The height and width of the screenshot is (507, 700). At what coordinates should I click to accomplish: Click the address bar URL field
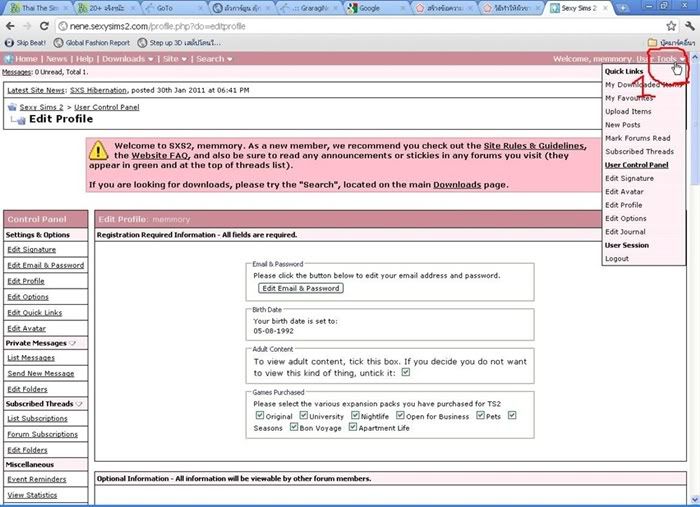(x=359, y=26)
